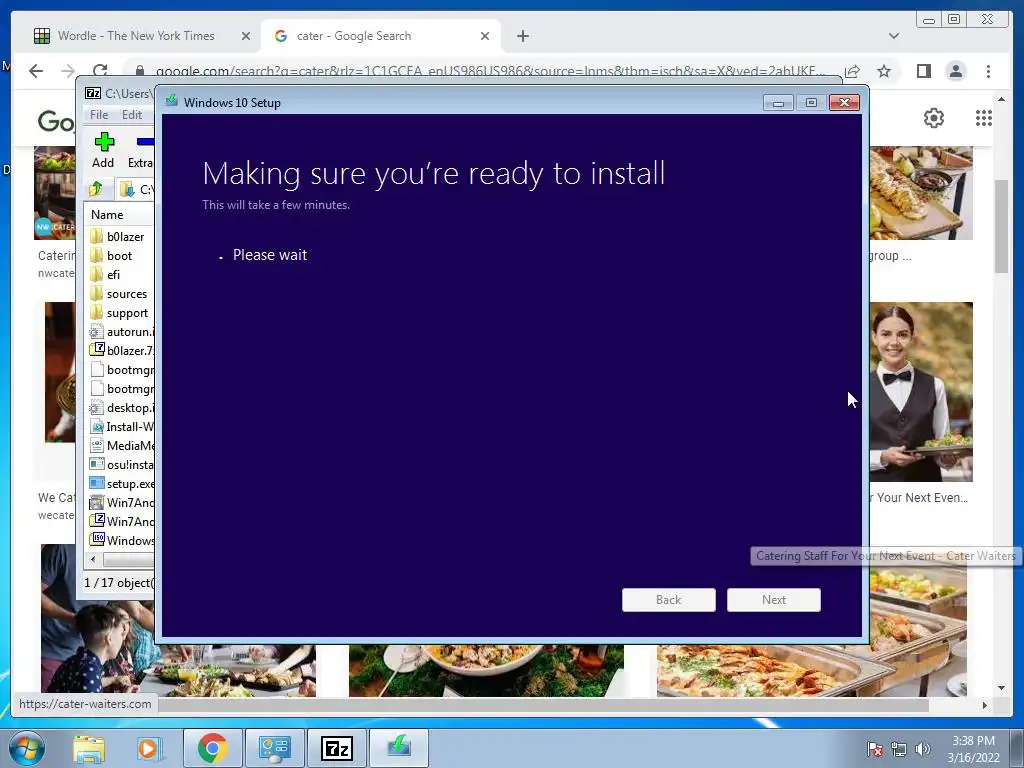Open Google quick settings gear
The width and height of the screenshot is (1024, 768).
click(x=933, y=118)
